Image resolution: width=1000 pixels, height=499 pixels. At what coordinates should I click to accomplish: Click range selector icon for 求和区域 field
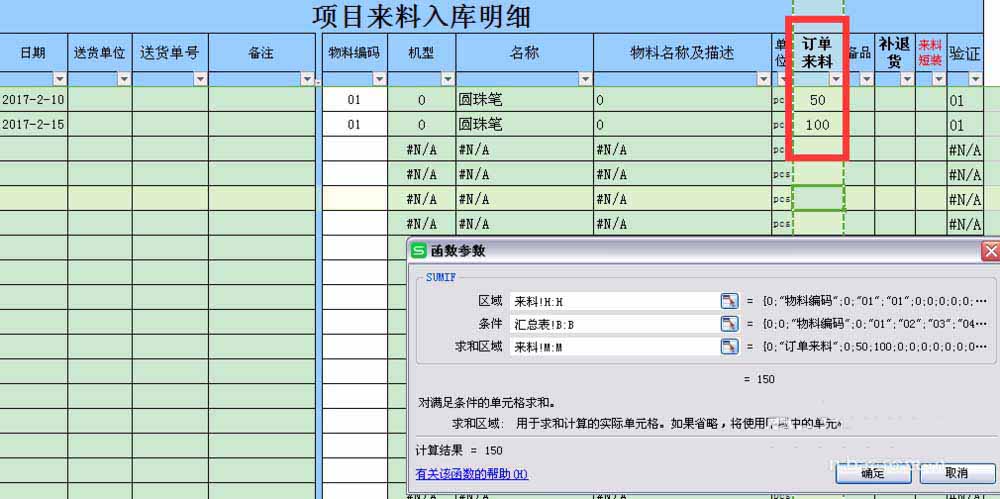729,346
